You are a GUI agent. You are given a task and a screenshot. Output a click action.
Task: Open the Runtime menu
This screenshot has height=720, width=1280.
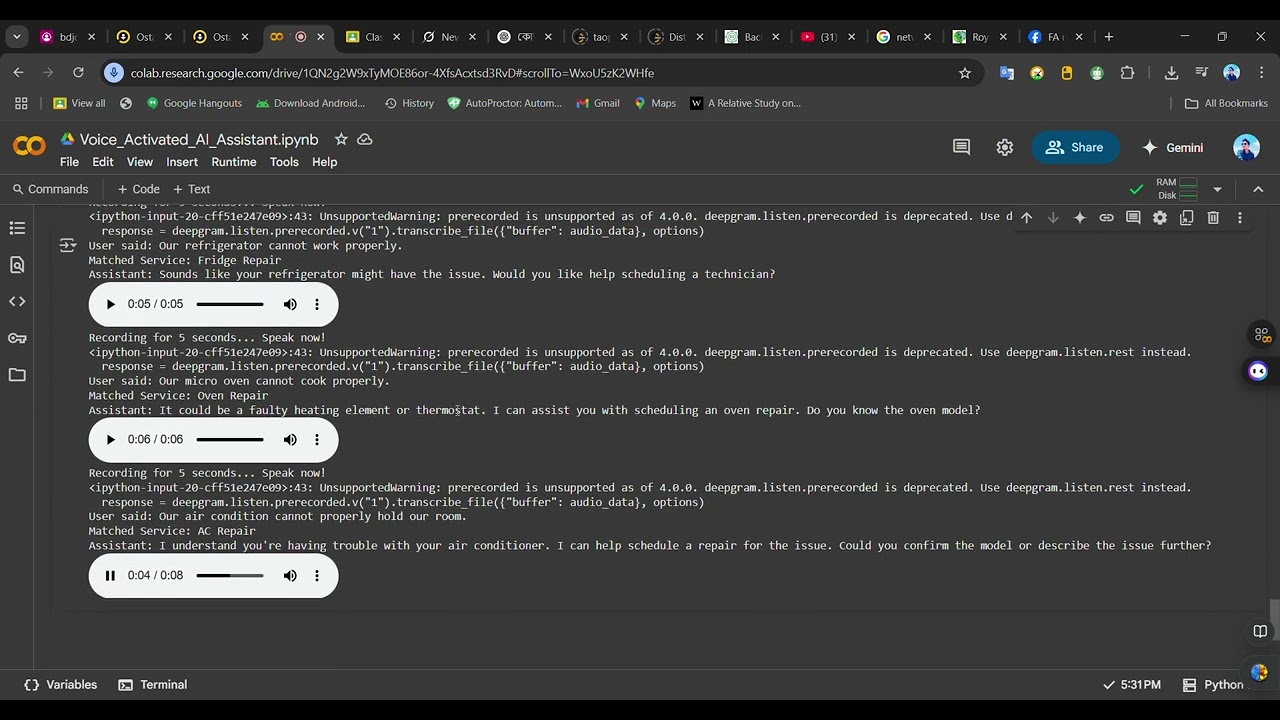click(234, 162)
